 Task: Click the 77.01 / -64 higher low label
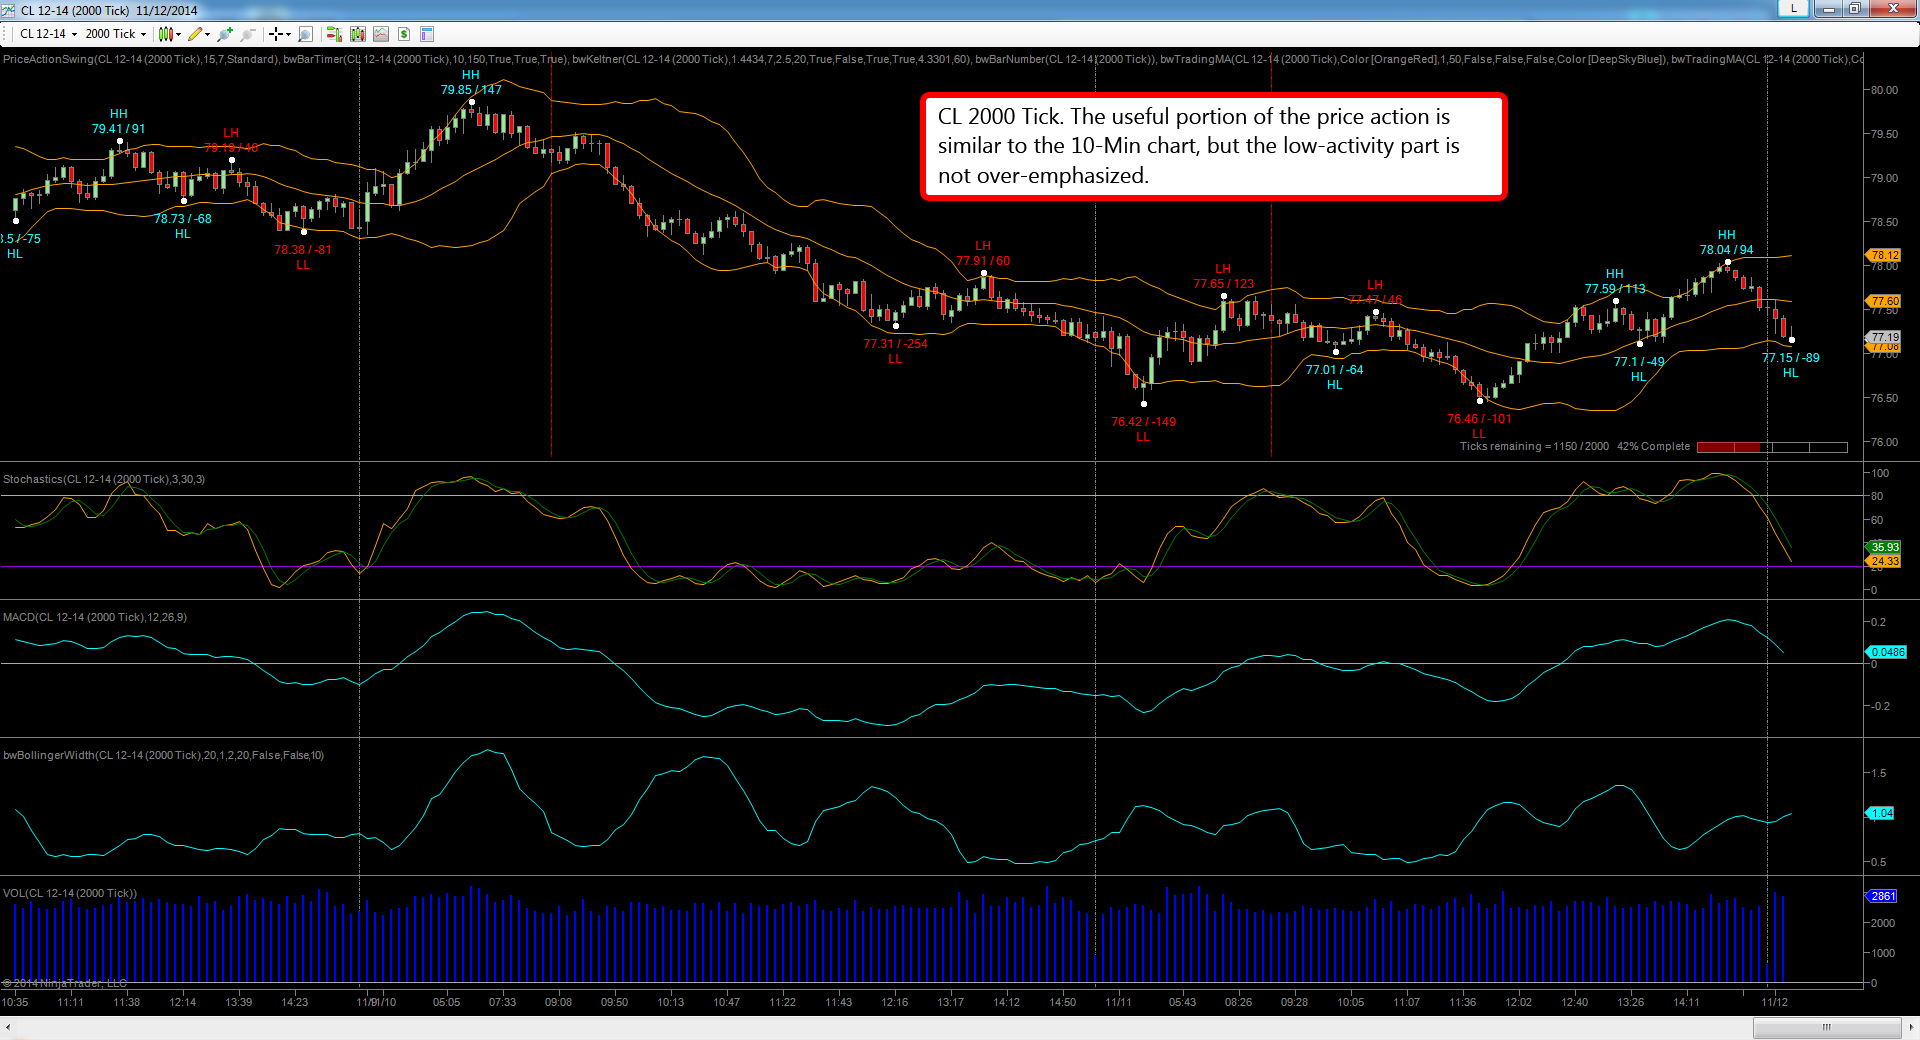(1334, 370)
